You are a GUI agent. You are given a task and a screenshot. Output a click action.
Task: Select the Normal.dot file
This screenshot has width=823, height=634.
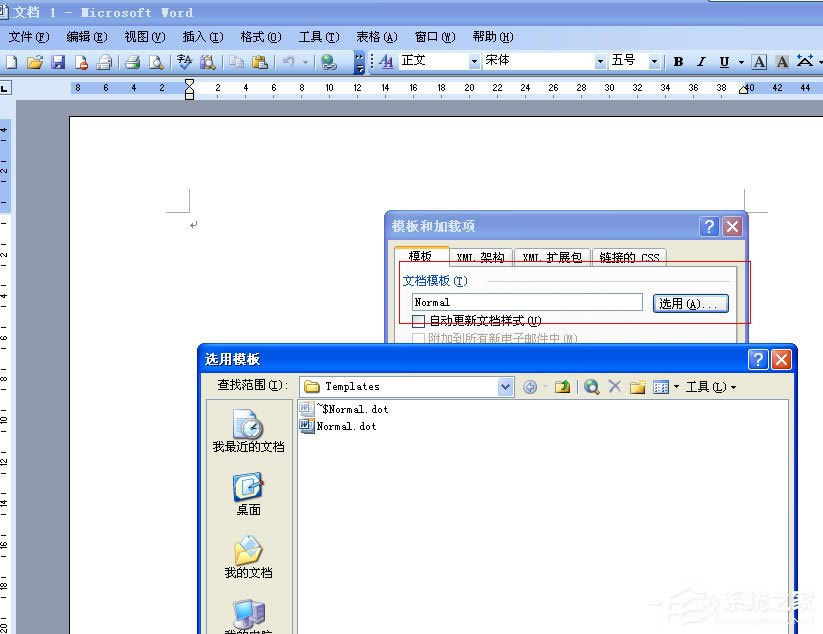click(x=338, y=426)
